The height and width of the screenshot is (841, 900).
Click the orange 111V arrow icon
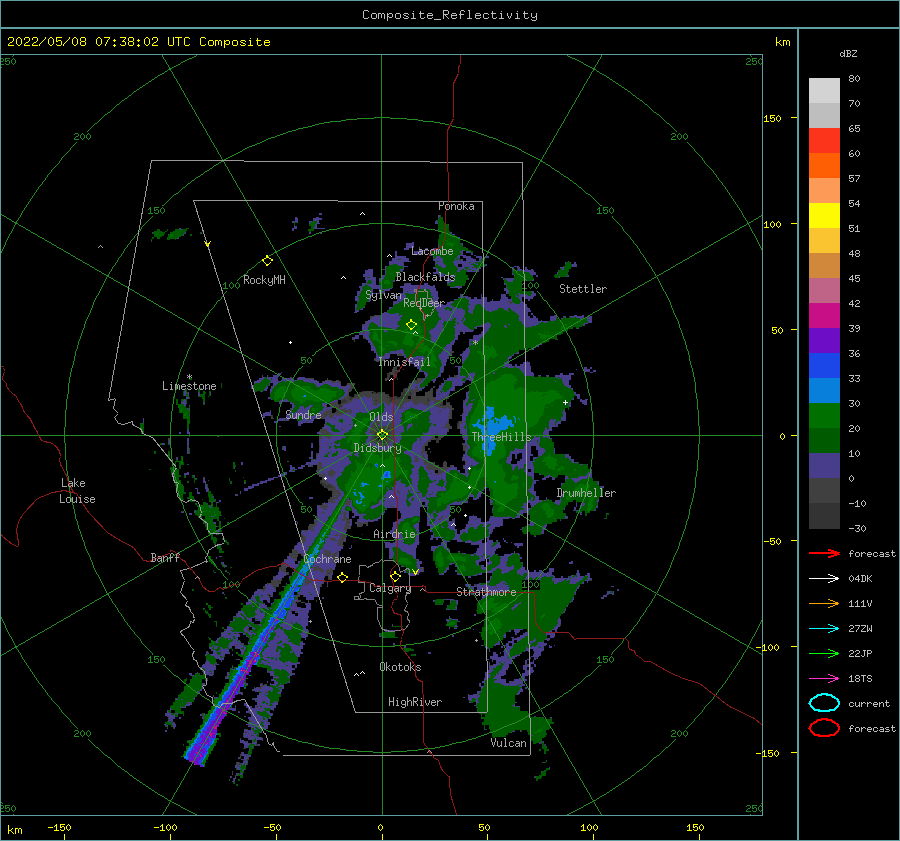824,603
